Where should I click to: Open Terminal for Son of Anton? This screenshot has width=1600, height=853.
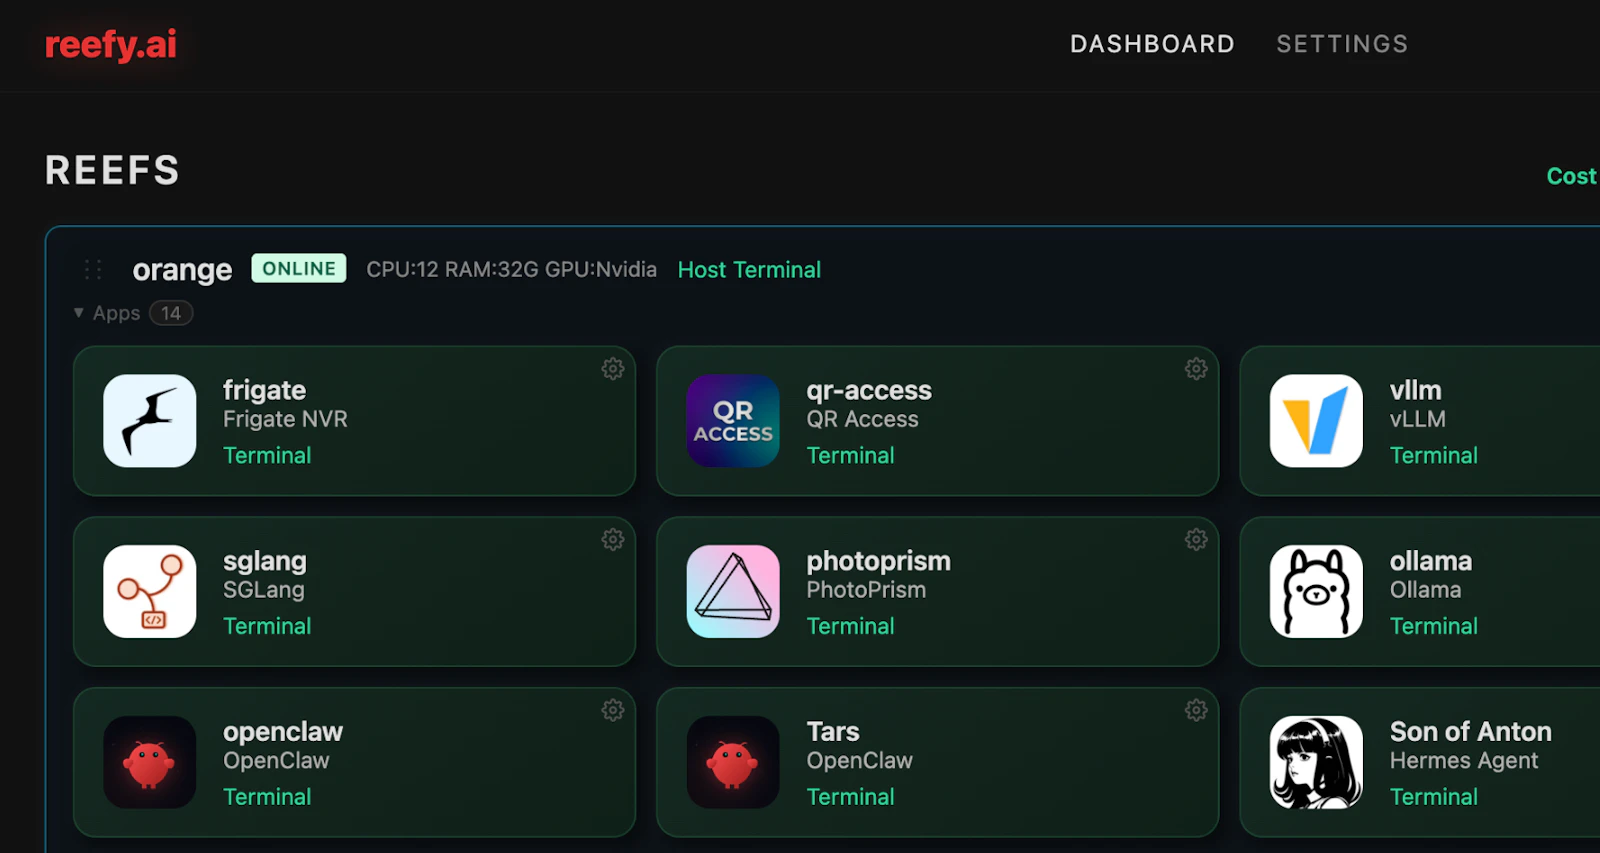pyautogui.click(x=1433, y=797)
